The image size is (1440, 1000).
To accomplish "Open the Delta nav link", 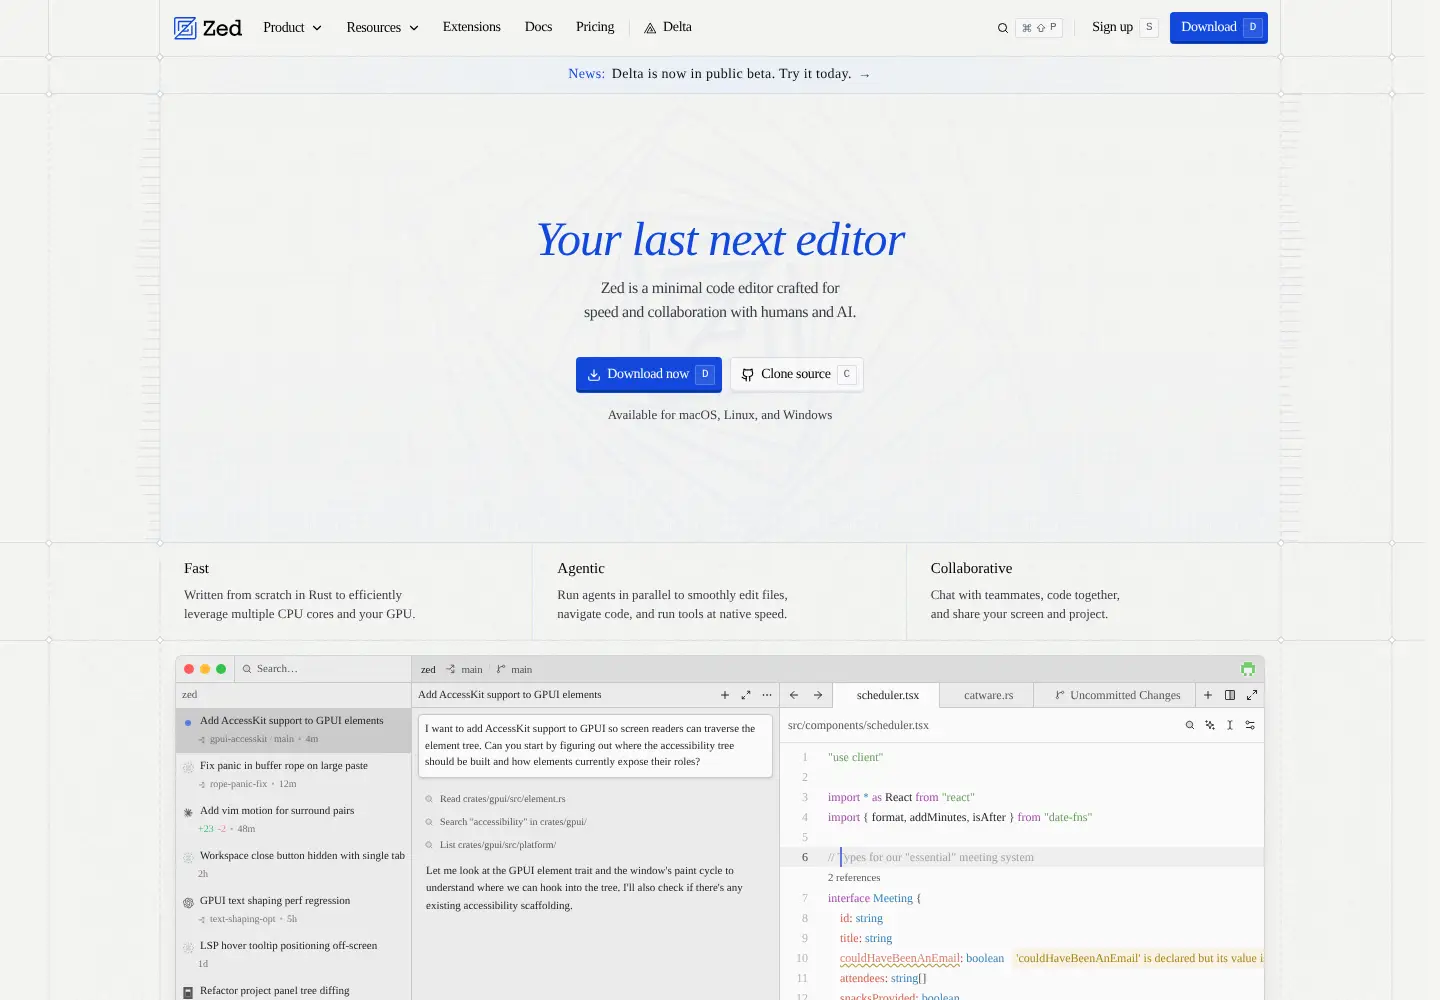I will [668, 27].
